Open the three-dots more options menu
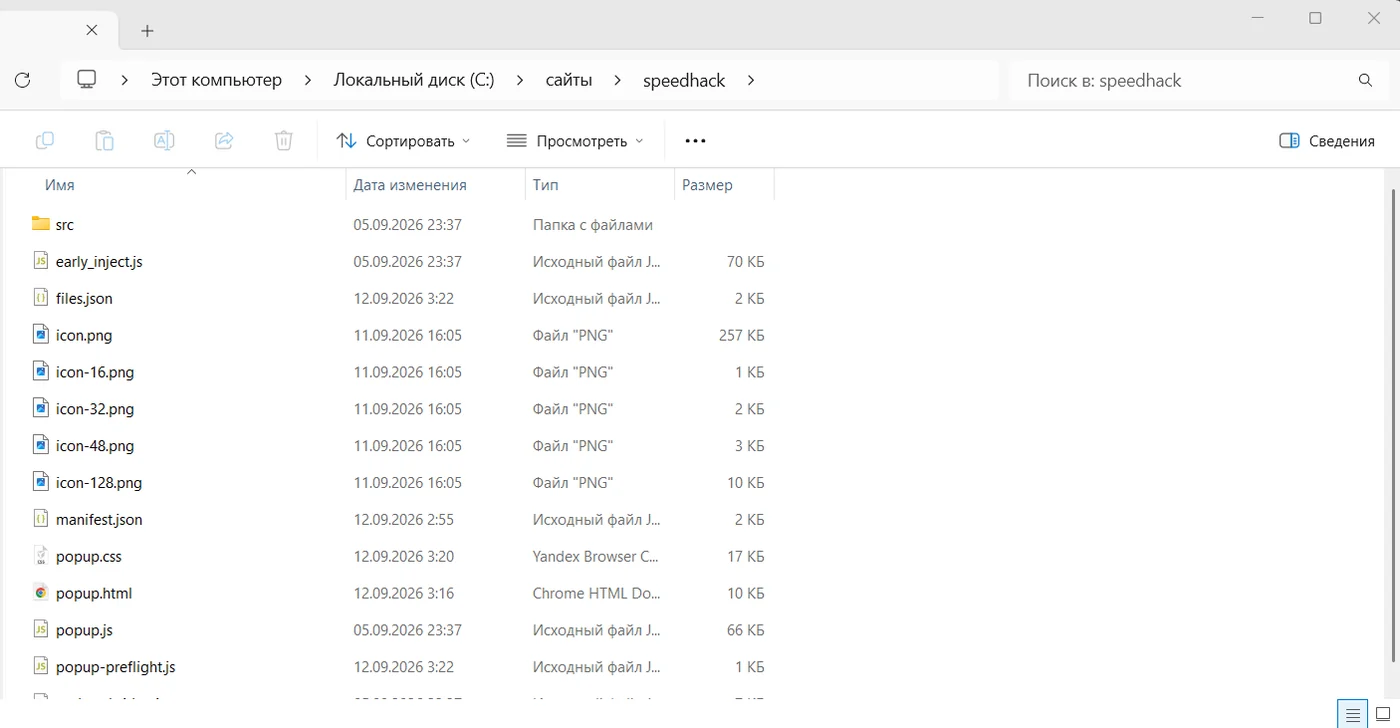Image resolution: width=1400 pixels, height=728 pixels. click(x=695, y=141)
